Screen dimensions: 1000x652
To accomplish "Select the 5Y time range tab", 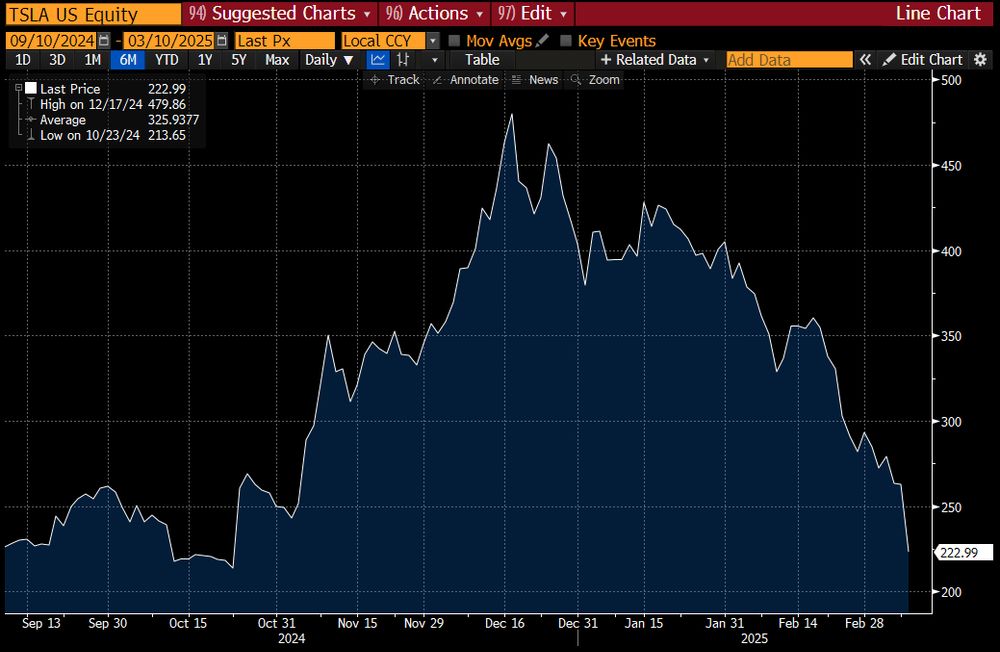I will [239, 60].
